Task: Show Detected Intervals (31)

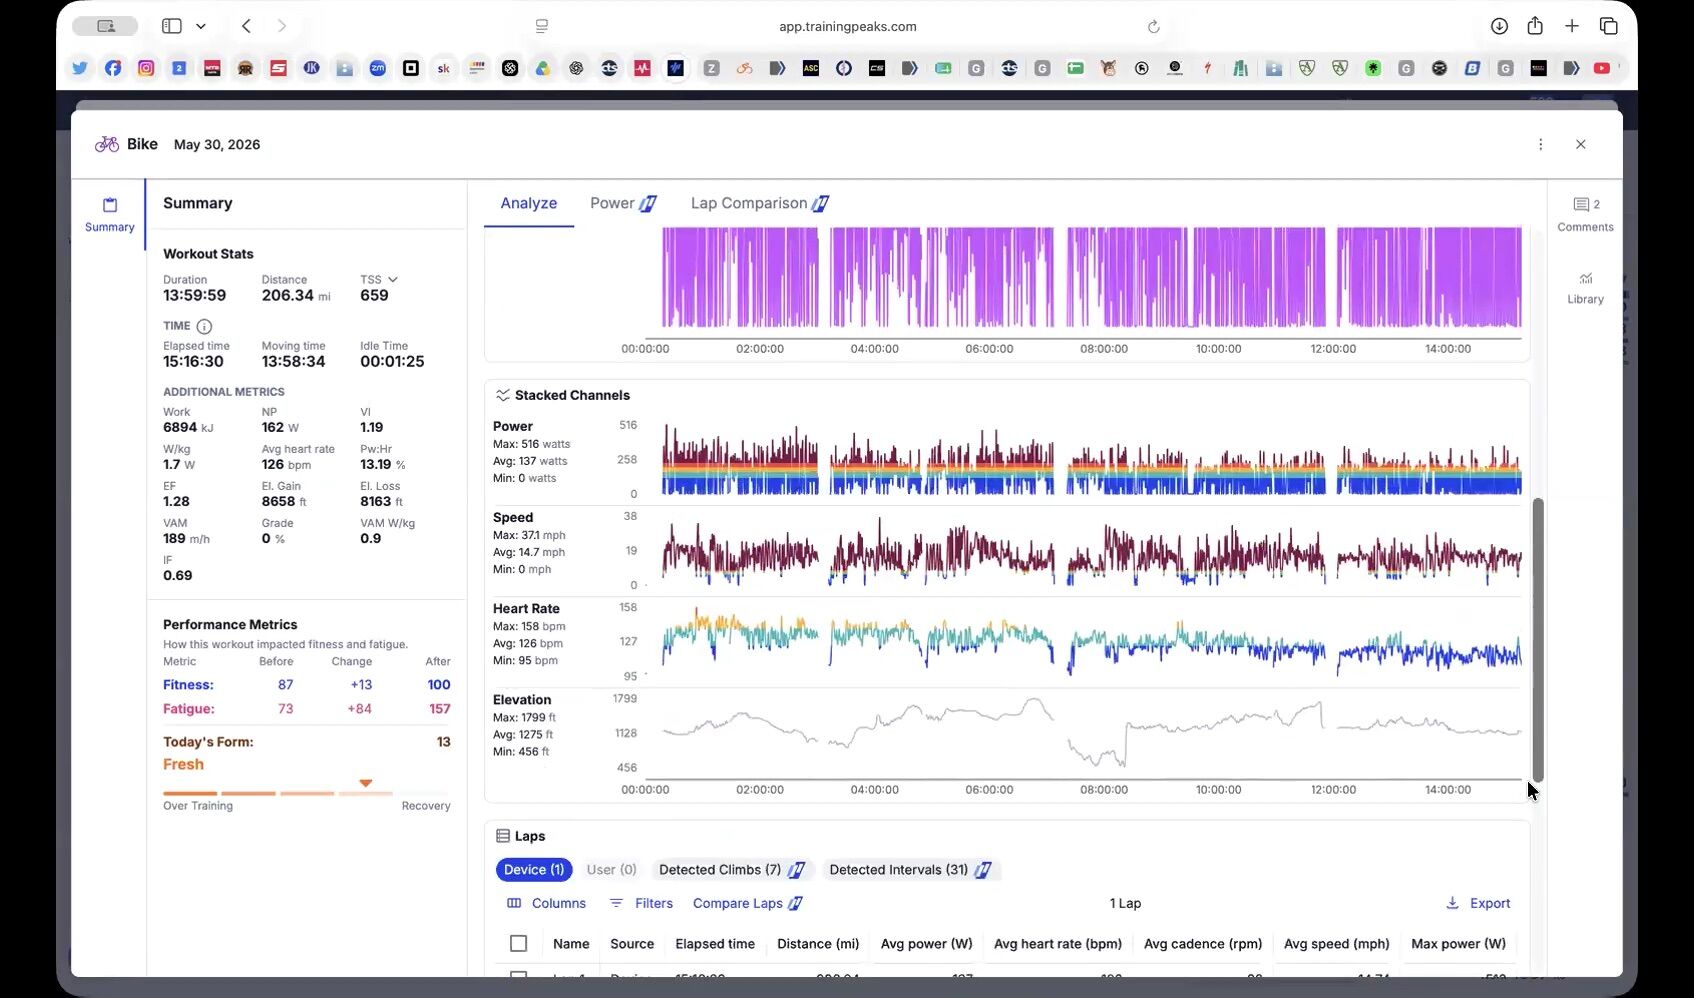Action: (910, 870)
